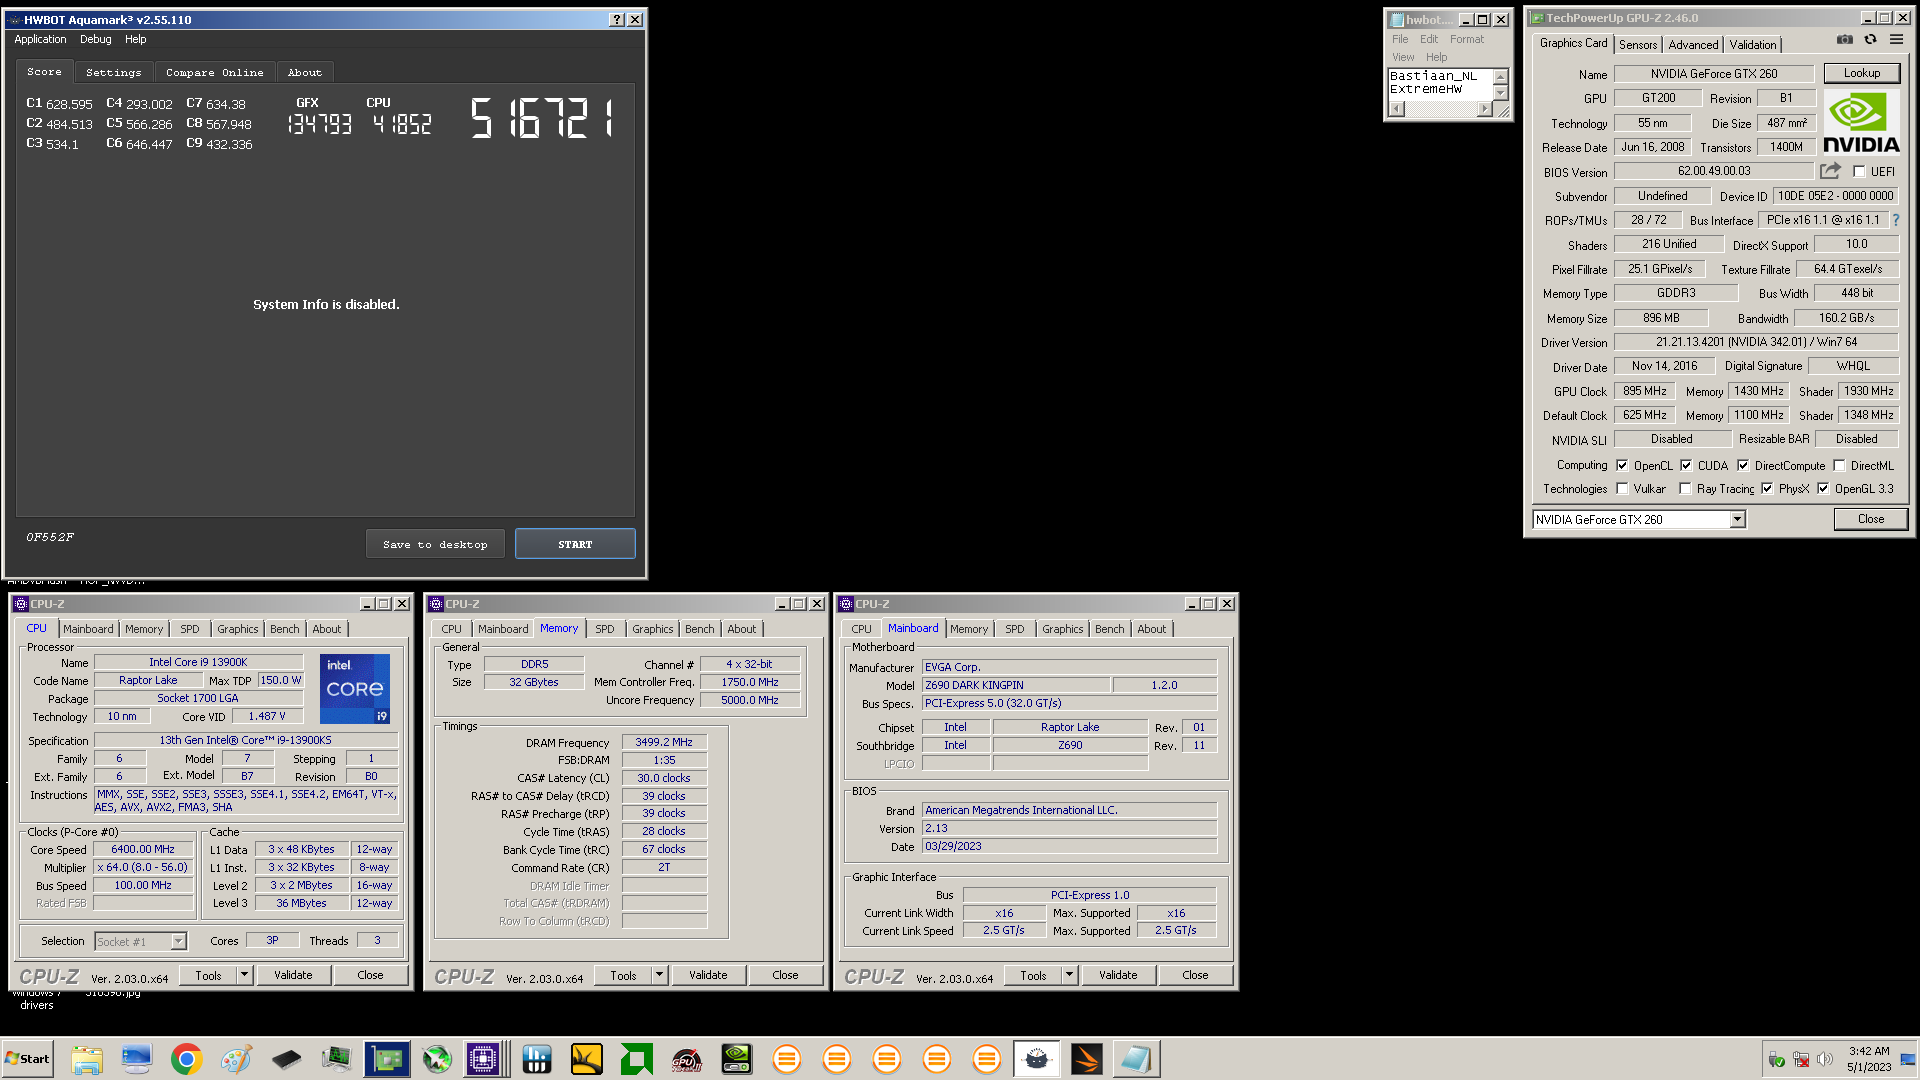Open the Paint palette taskbar icon
This screenshot has height=1080, width=1920.
[237, 1059]
